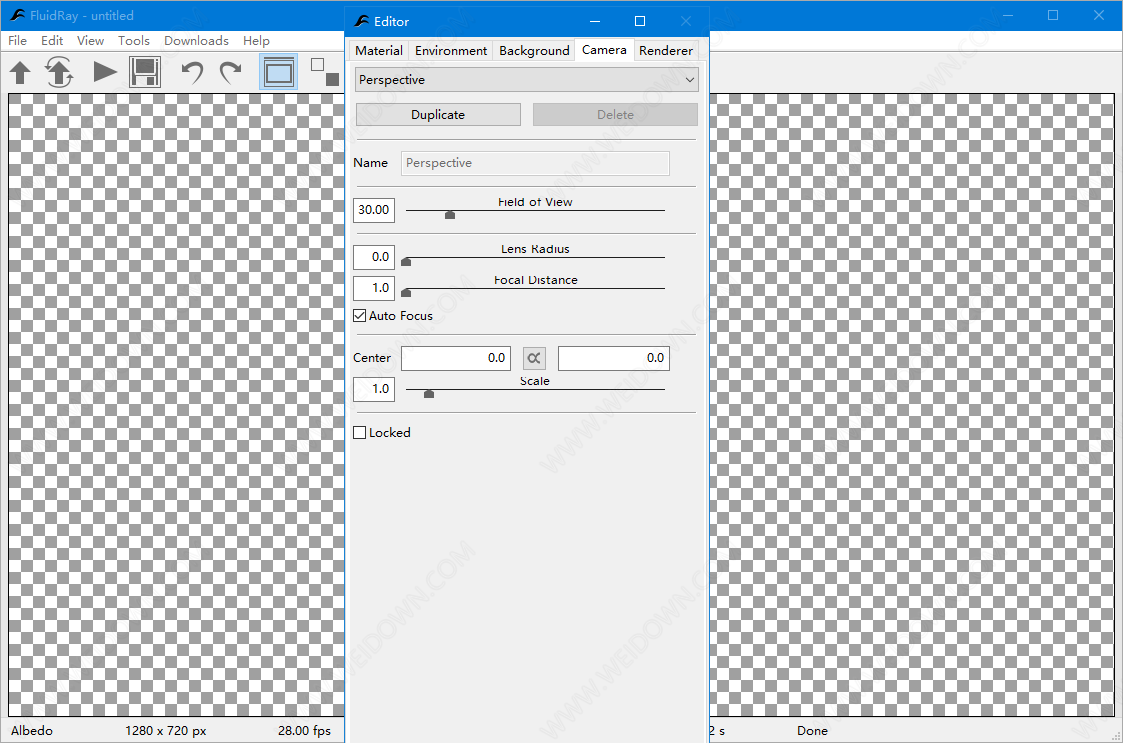Image resolution: width=1123 pixels, height=743 pixels.
Task: Close the main FluidRay window
Action: tap(1099, 15)
